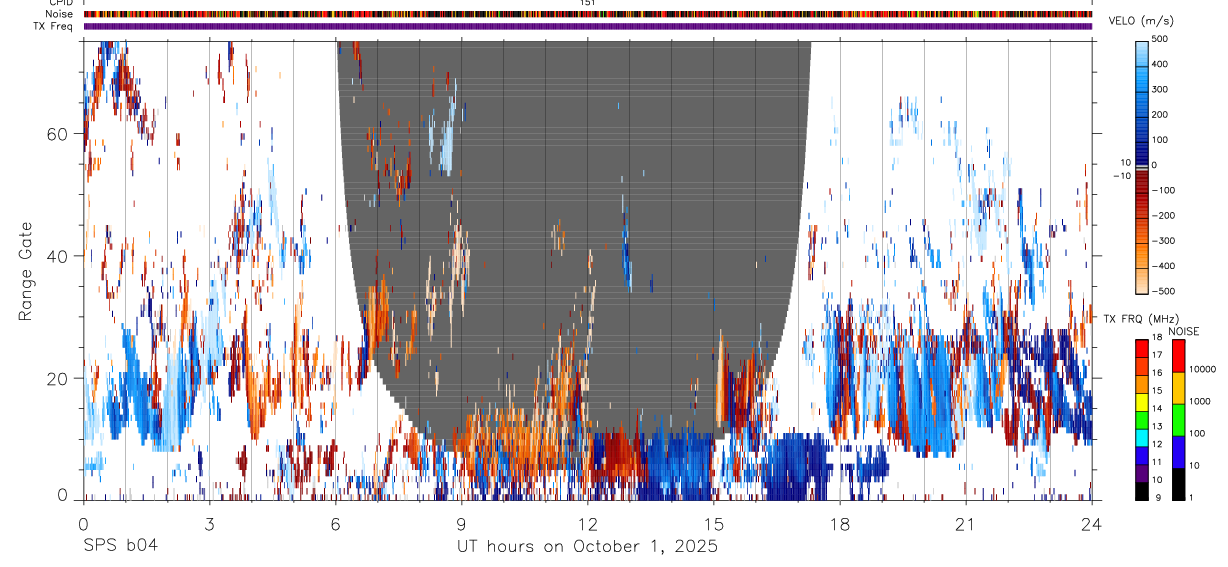This screenshot has width=1228, height=567.
Task: Click 'UT hours on October 1, 2025' title
Action: coord(587,547)
